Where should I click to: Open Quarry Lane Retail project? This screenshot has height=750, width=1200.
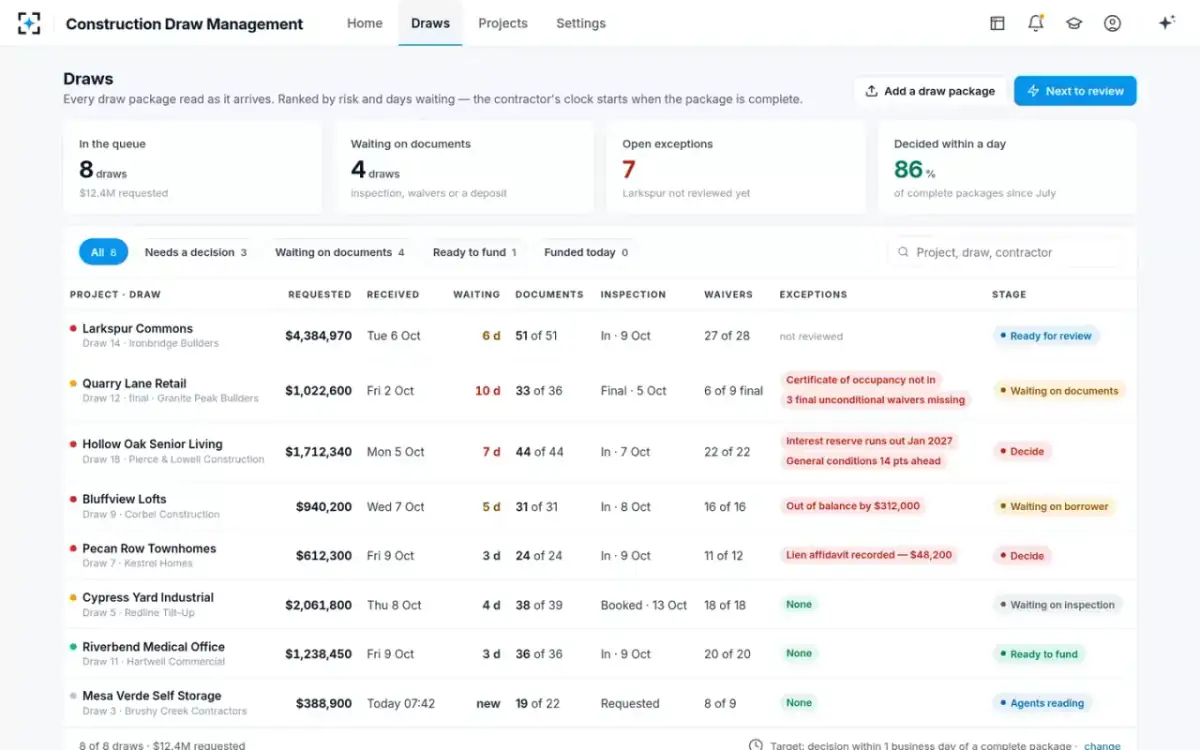point(134,383)
